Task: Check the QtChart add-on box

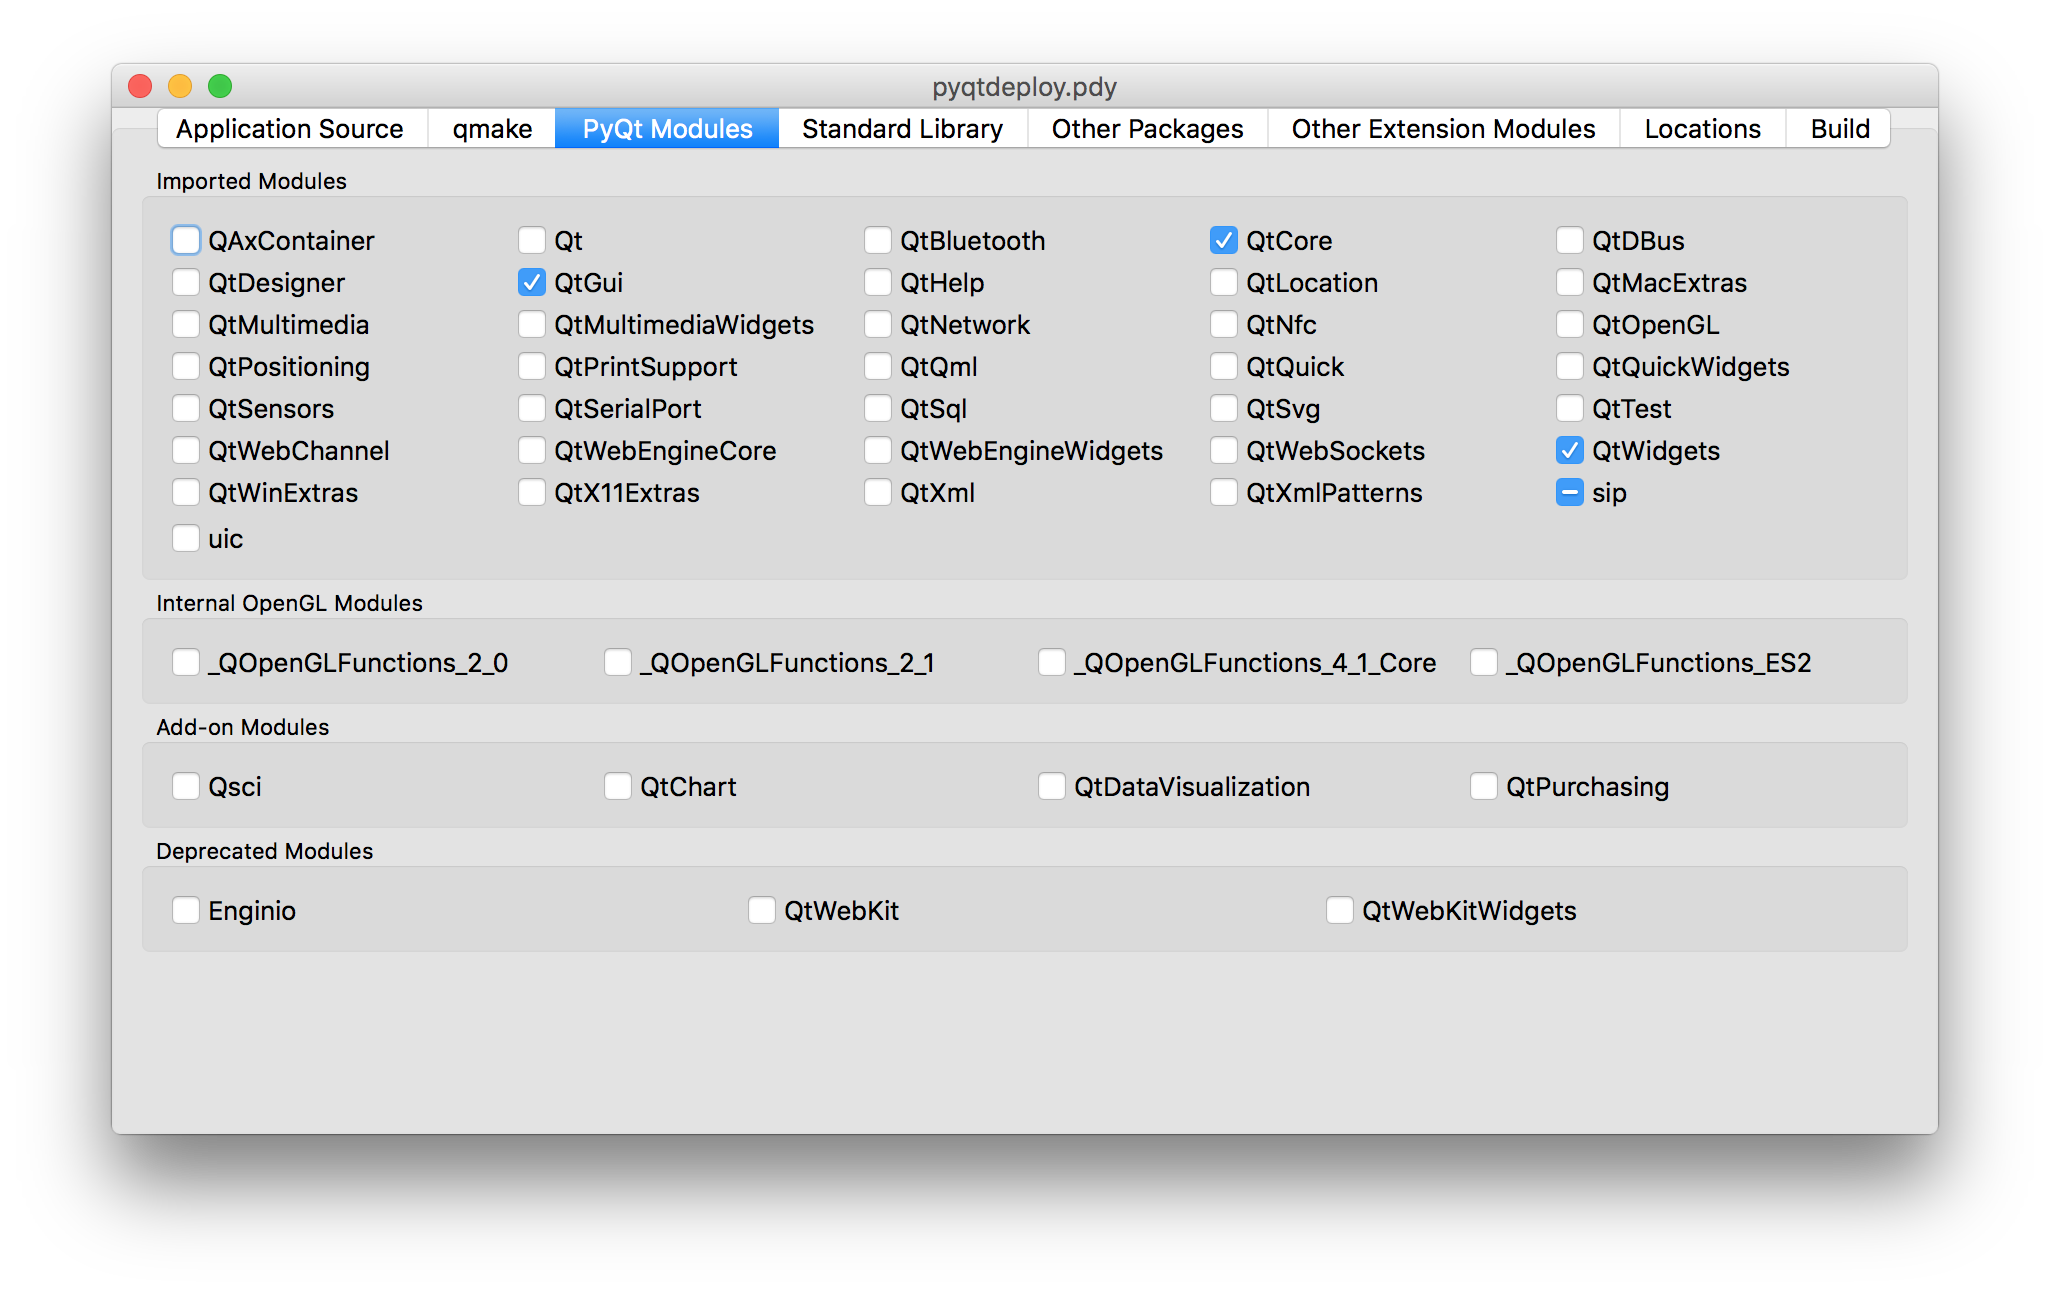Action: (x=618, y=787)
